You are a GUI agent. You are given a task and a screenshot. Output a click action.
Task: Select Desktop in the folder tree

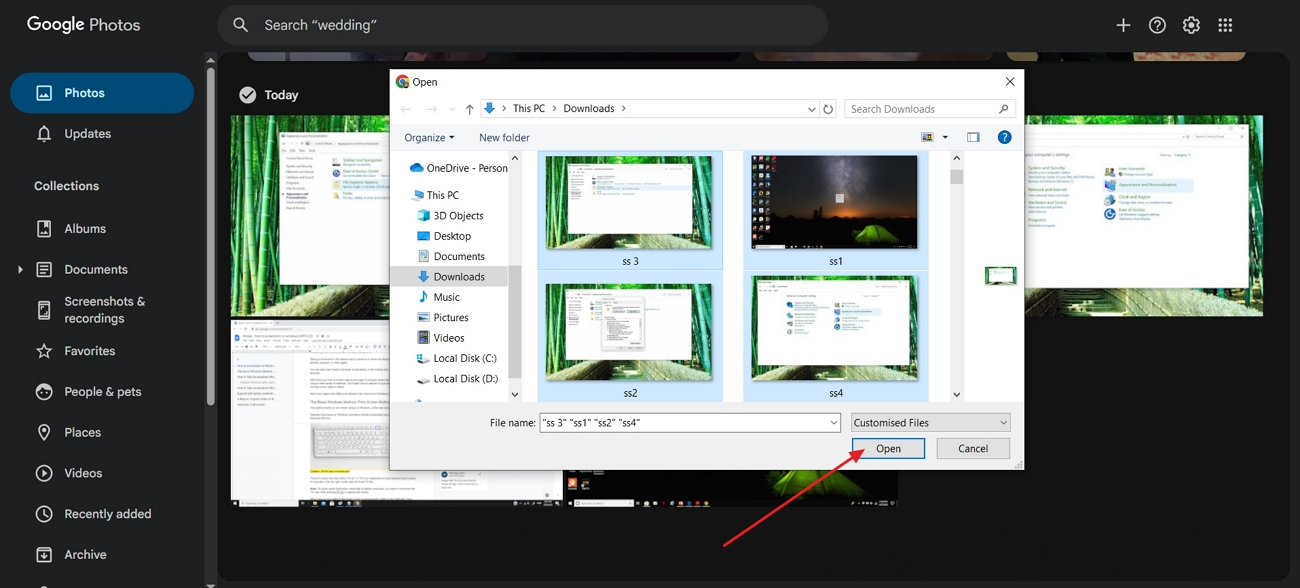pyautogui.click(x=452, y=236)
